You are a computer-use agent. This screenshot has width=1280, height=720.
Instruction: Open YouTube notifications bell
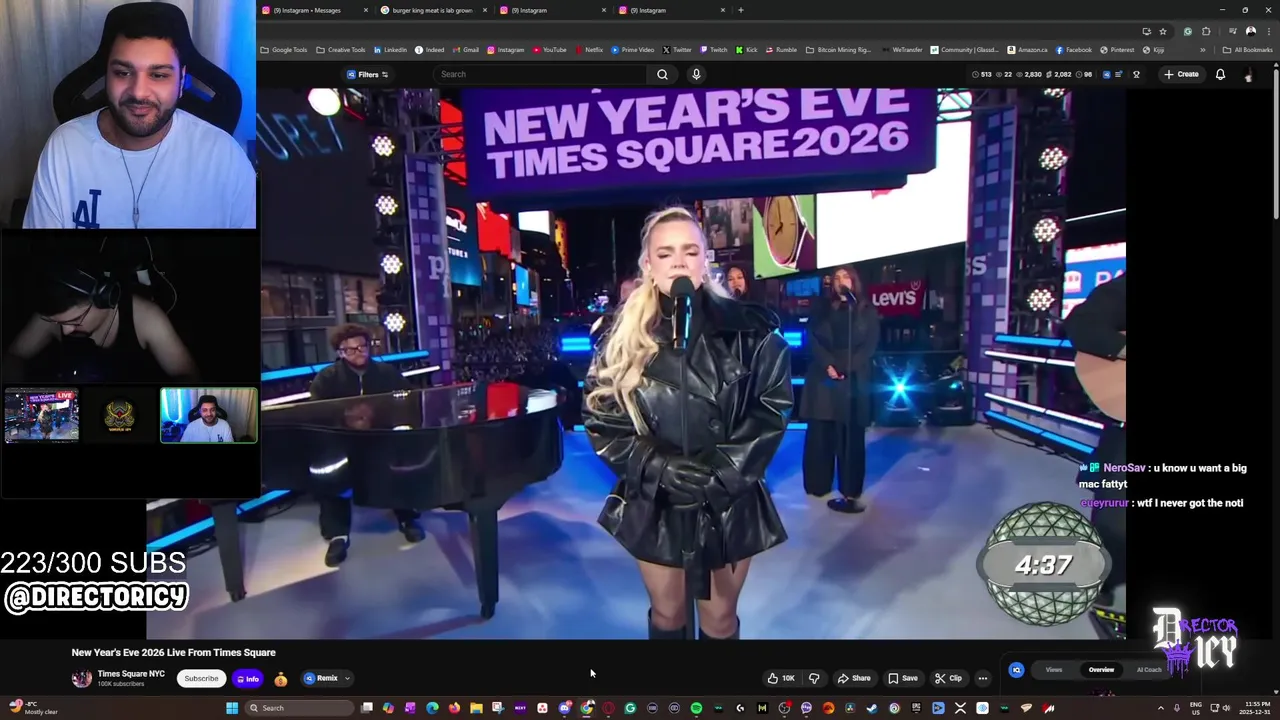click(1220, 74)
